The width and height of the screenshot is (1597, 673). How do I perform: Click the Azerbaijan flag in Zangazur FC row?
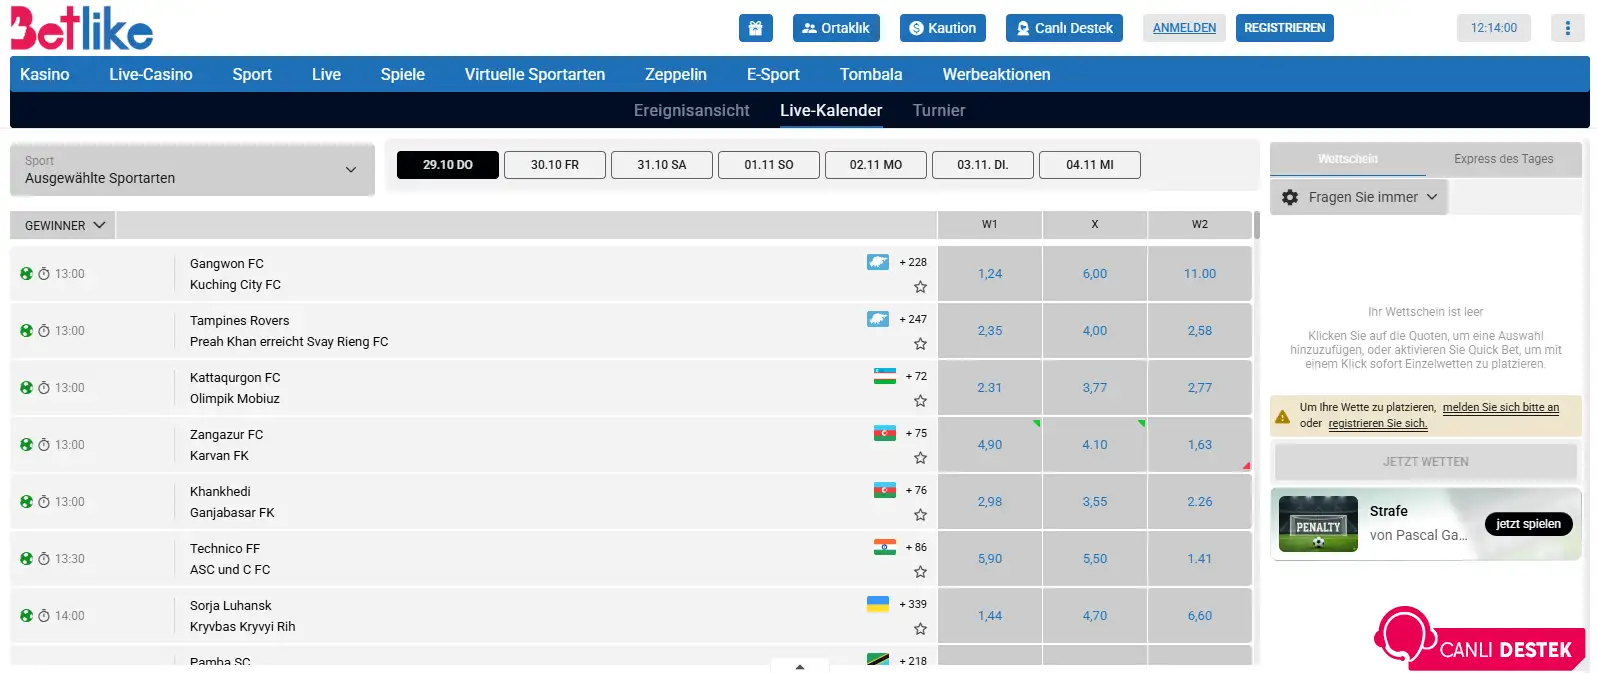coord(885,433)
